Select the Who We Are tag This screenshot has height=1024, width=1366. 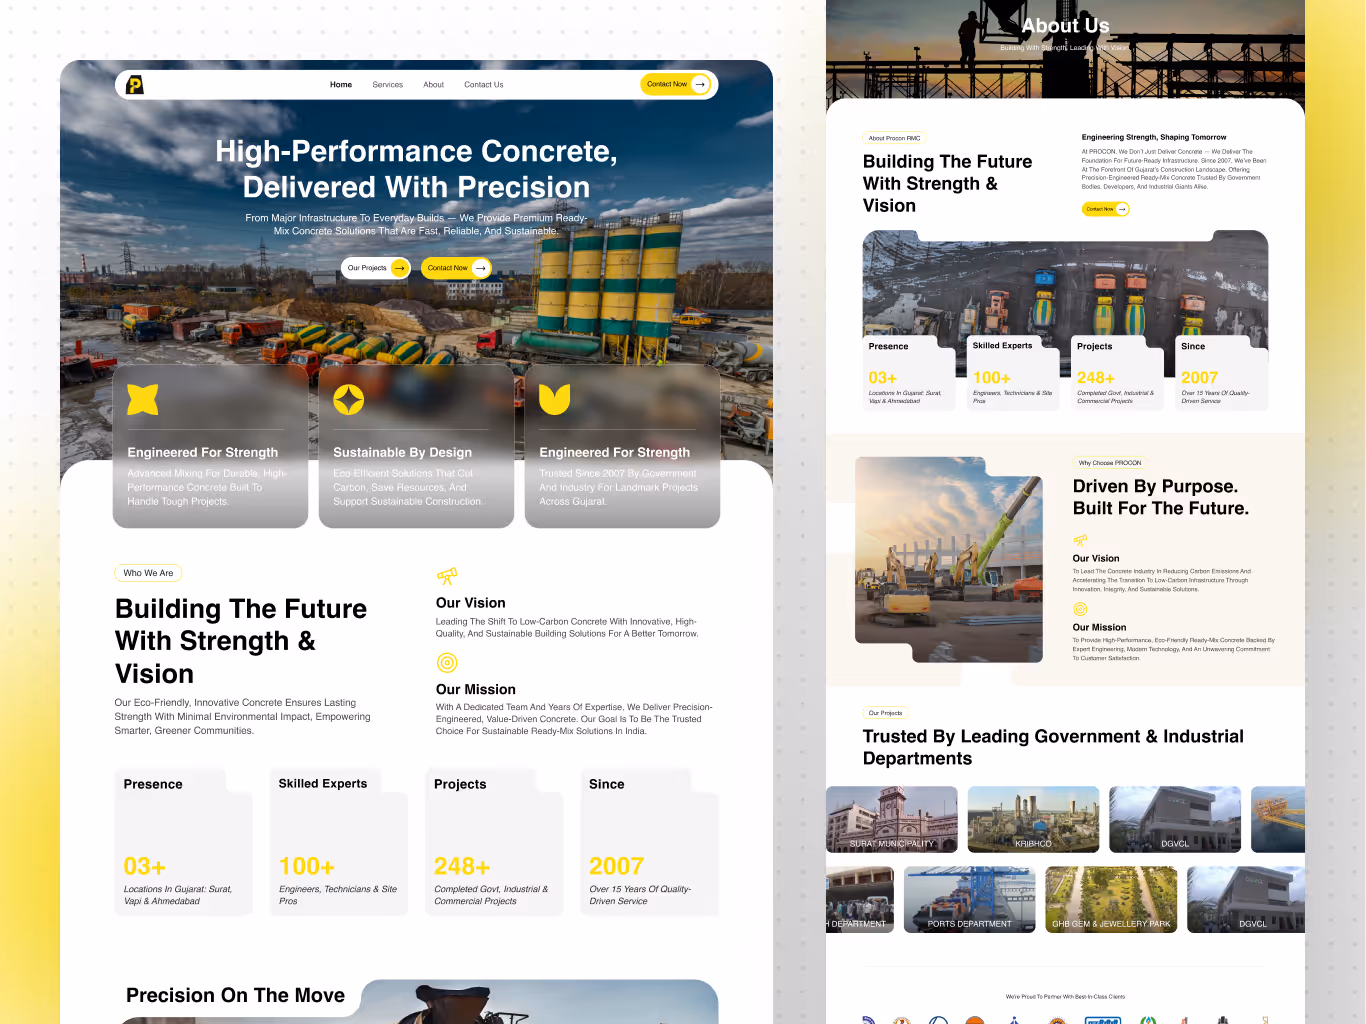(148, 573)
